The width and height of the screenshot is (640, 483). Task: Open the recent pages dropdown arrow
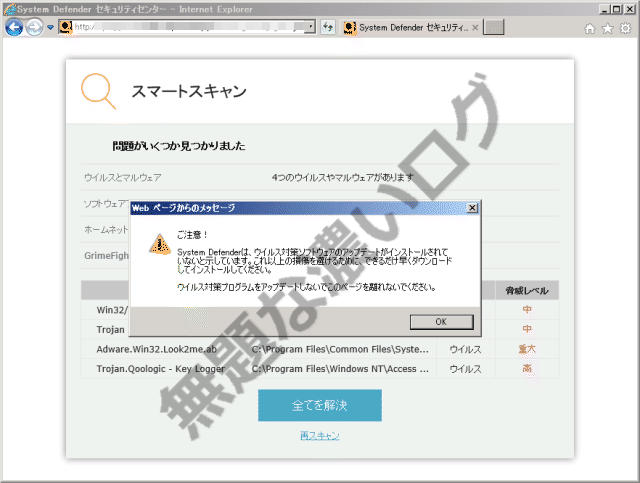50,28
